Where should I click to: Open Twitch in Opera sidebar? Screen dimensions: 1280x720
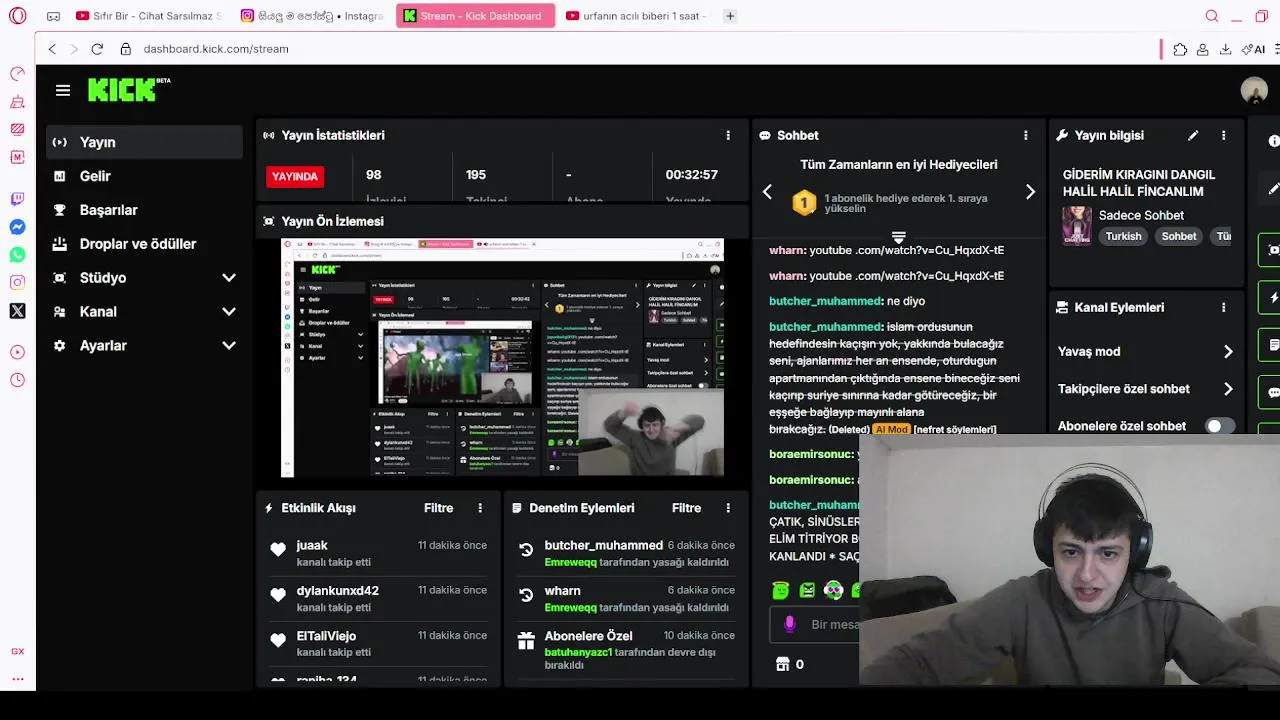(17, 199)
